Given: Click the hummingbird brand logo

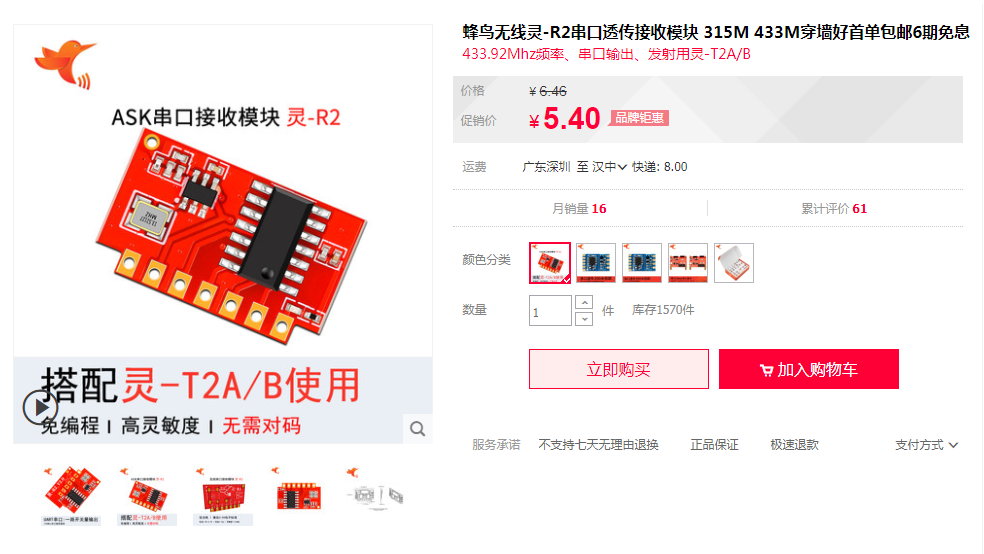Looking at the screenshot, I should 65,63.
